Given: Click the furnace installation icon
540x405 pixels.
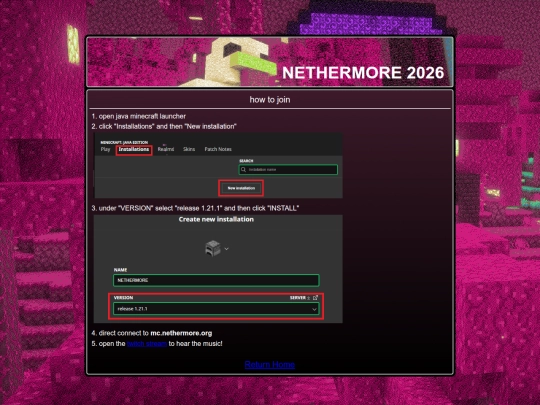Looking at the screenshot, I should tap(213, 248).
